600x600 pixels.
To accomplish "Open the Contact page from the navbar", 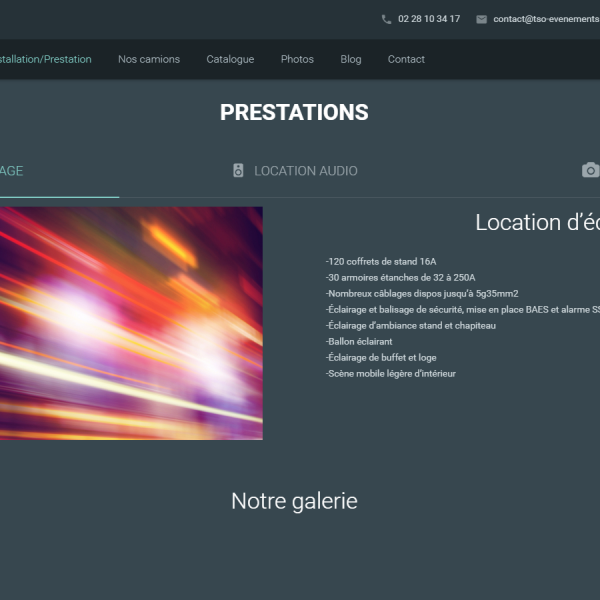I will [x=406, y=59].
